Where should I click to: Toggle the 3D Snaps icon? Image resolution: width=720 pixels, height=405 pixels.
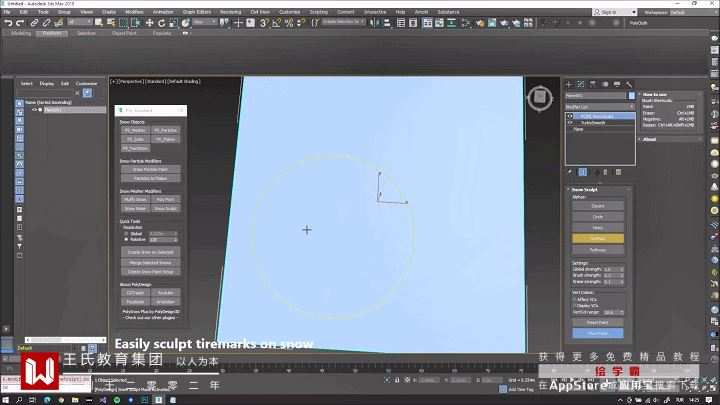tap(264, 22)
